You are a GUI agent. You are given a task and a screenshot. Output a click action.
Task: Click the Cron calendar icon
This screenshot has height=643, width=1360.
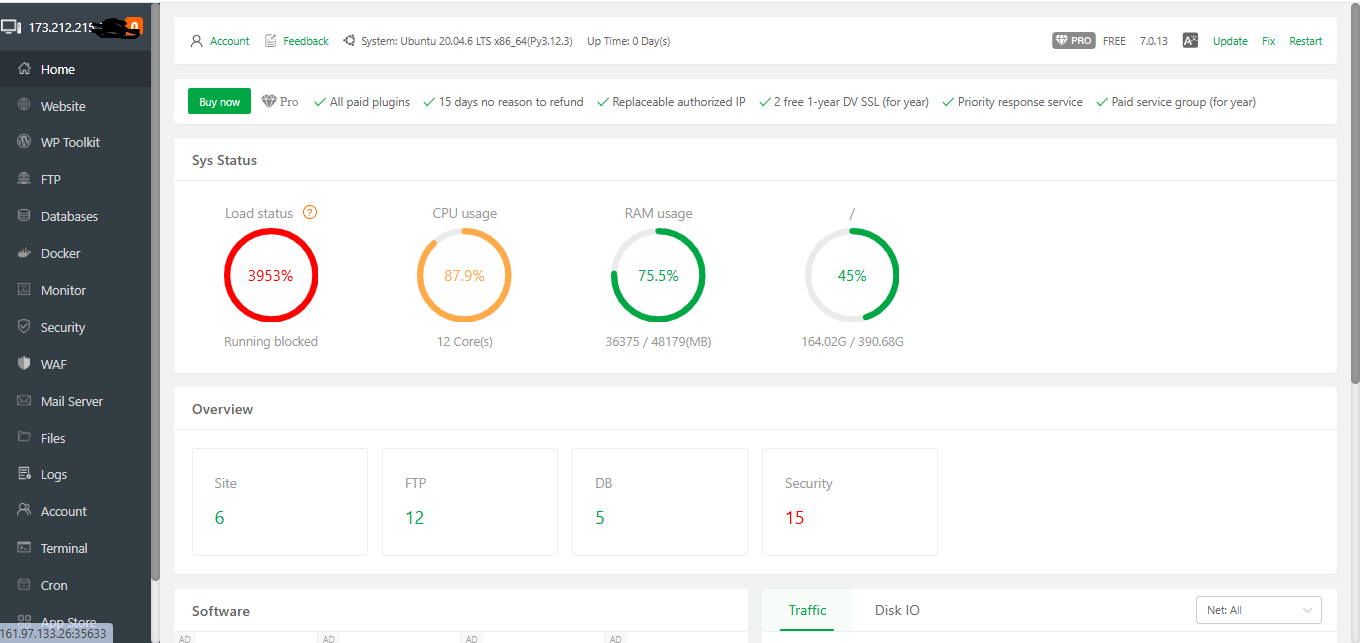pos(24,585)
